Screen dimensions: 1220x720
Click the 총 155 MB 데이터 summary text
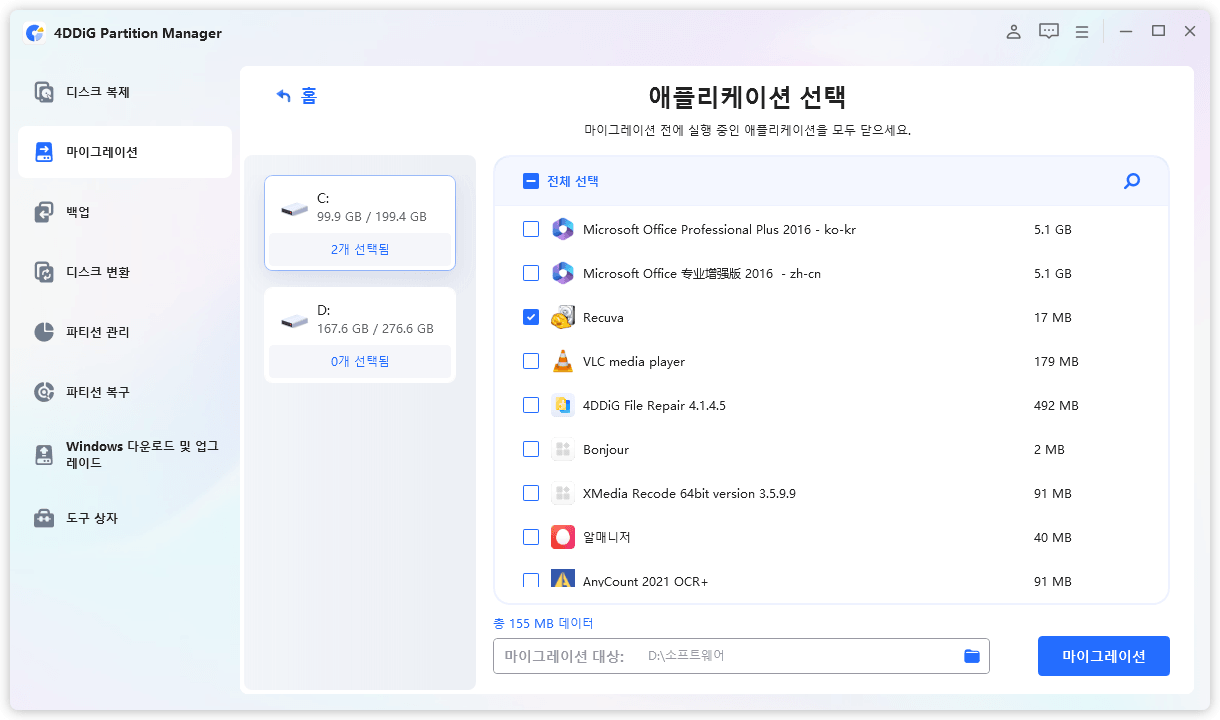coord(543,623)
